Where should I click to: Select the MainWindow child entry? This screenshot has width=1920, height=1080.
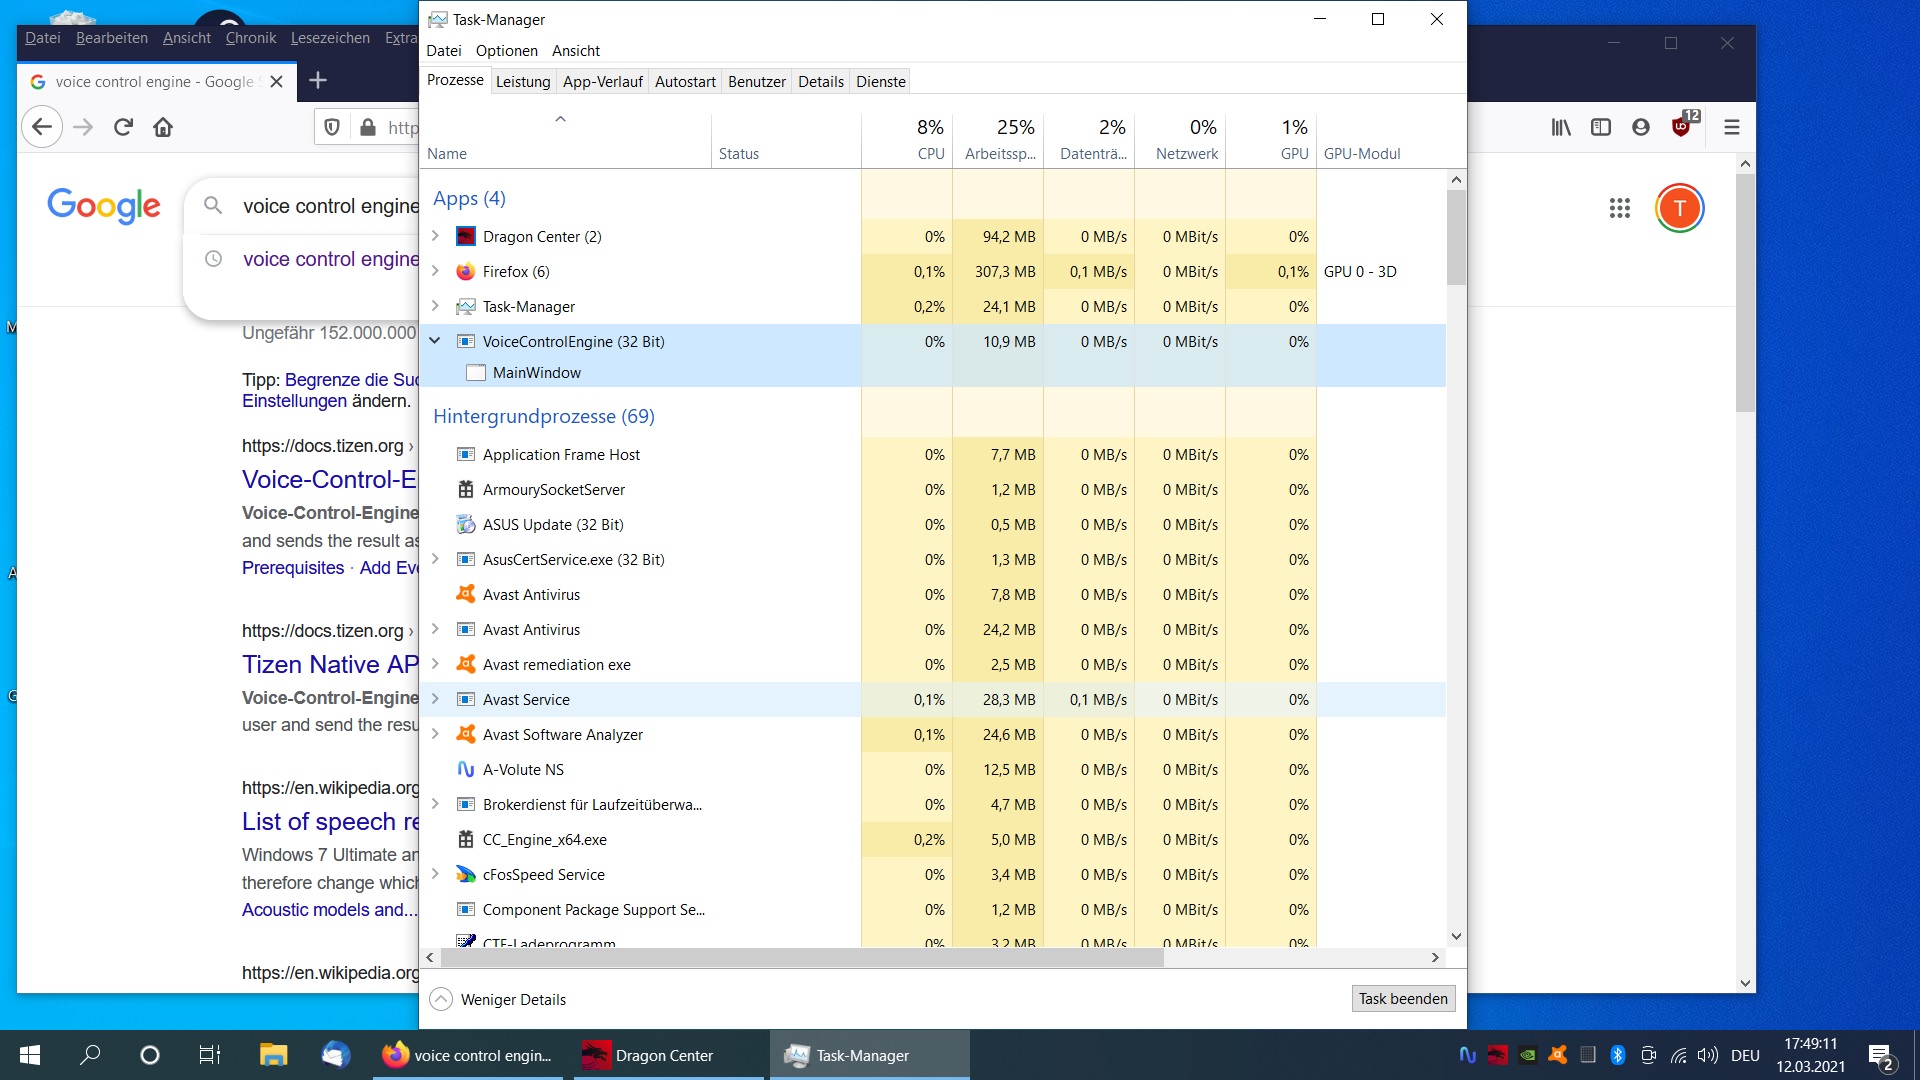pyautogui.click(x=537, y=372)
